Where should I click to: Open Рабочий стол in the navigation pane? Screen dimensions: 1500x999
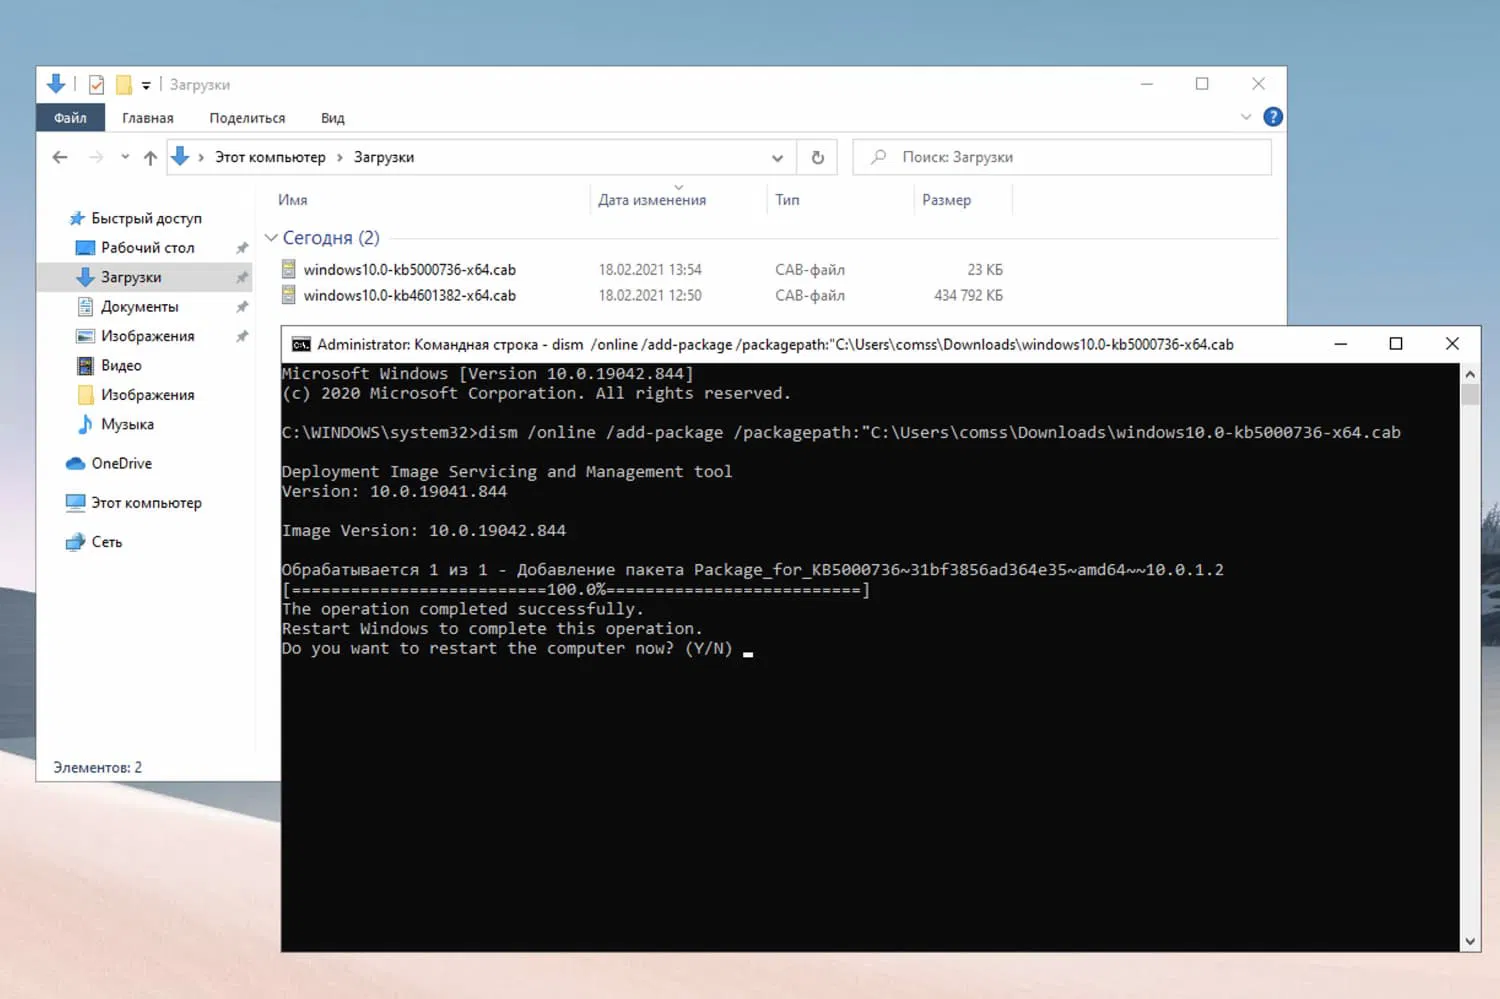[147, 248]
